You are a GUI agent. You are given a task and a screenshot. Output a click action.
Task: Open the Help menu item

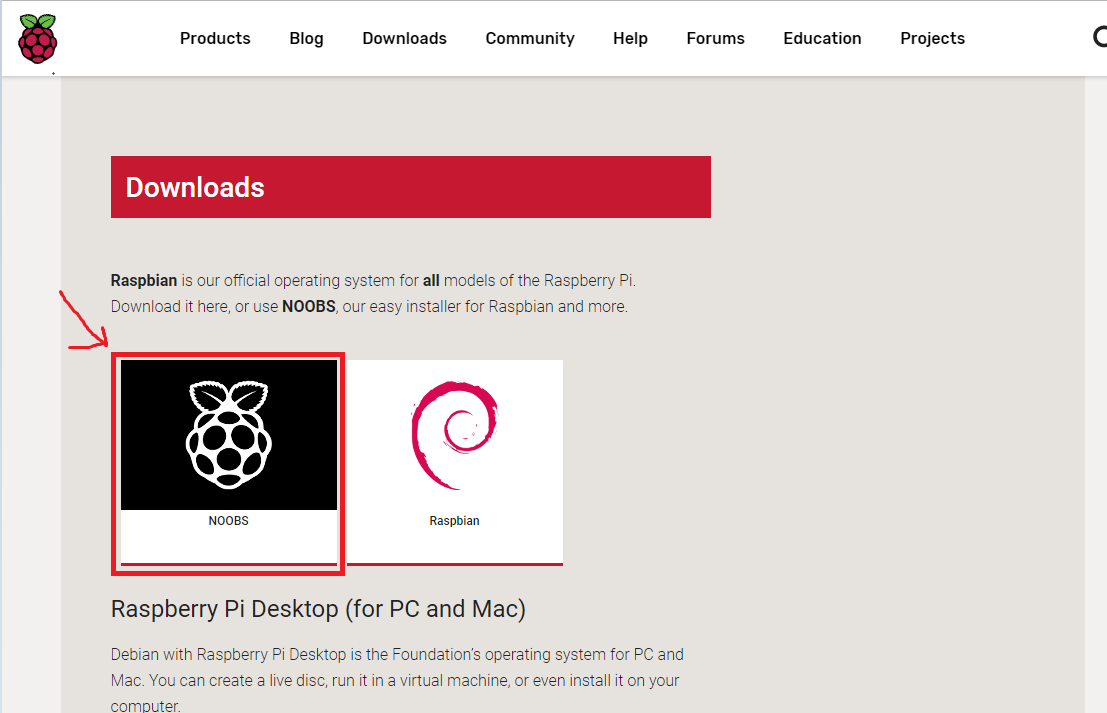[x=630, y=38]
